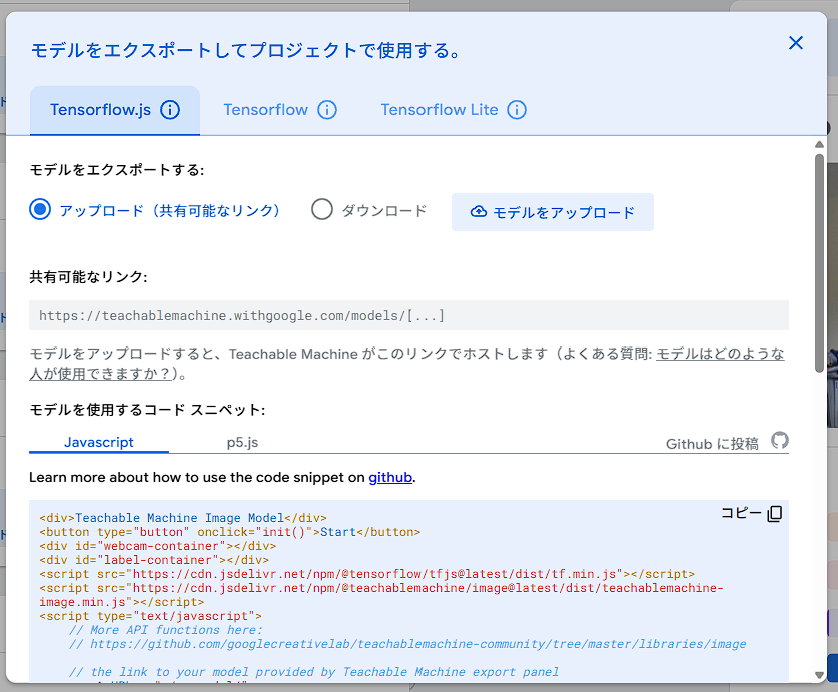This screenshot has height=692, width=838.
Task: Close the export model dialog
Action: click(x=796, y=43)
